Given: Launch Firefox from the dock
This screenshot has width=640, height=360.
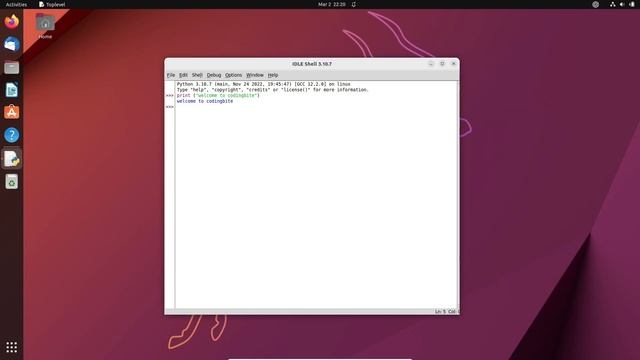Looking at the screenshot, I should tap(11, 21).
